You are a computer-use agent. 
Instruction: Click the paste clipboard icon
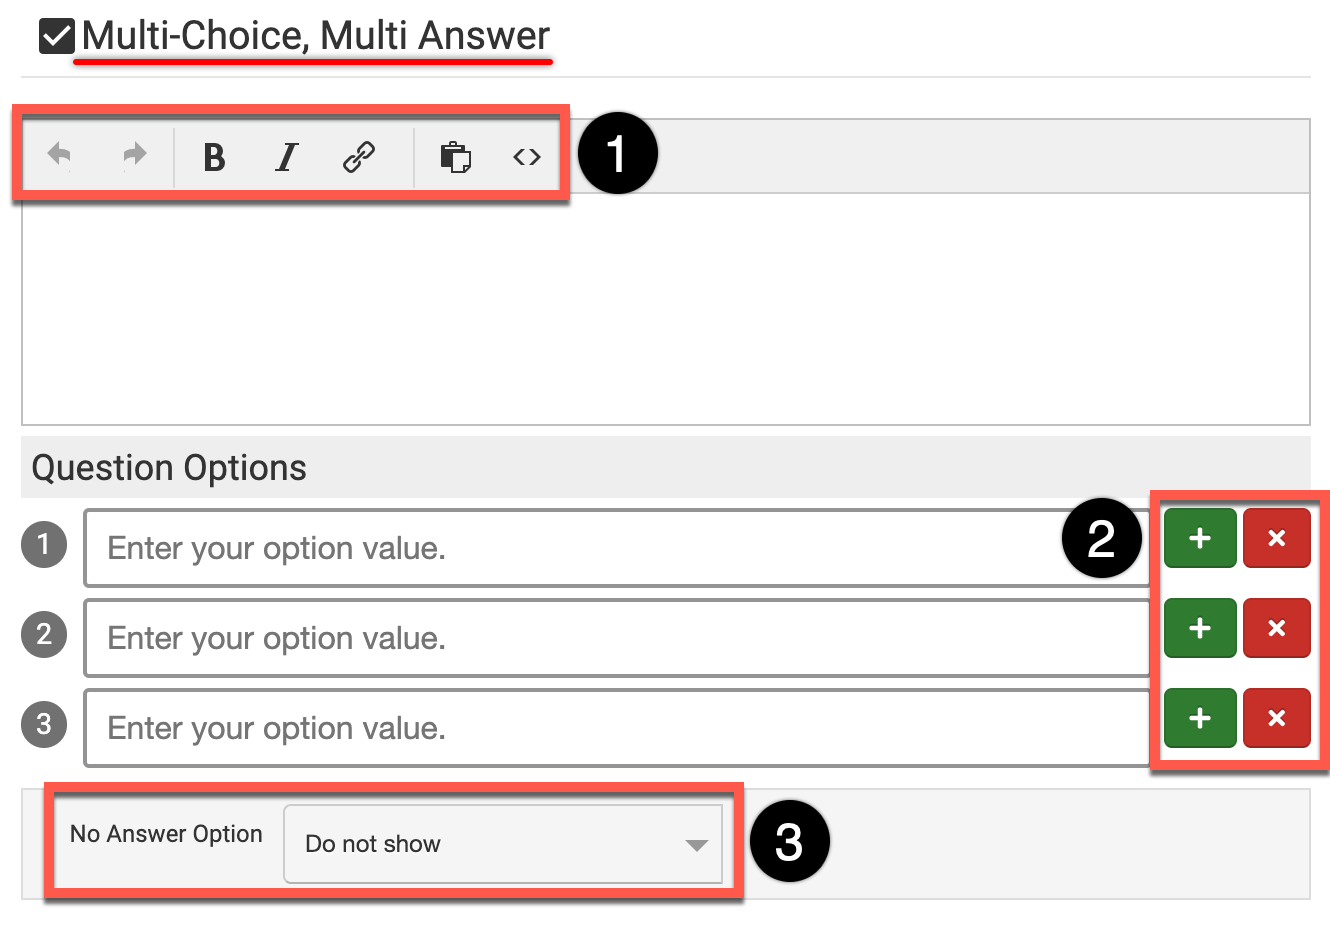(455, 157)
